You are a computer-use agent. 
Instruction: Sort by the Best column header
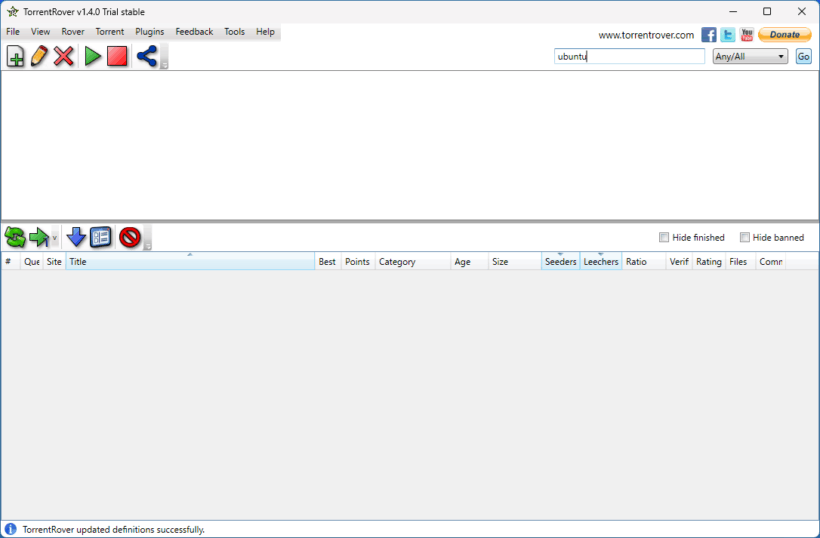tap(328, 261)
